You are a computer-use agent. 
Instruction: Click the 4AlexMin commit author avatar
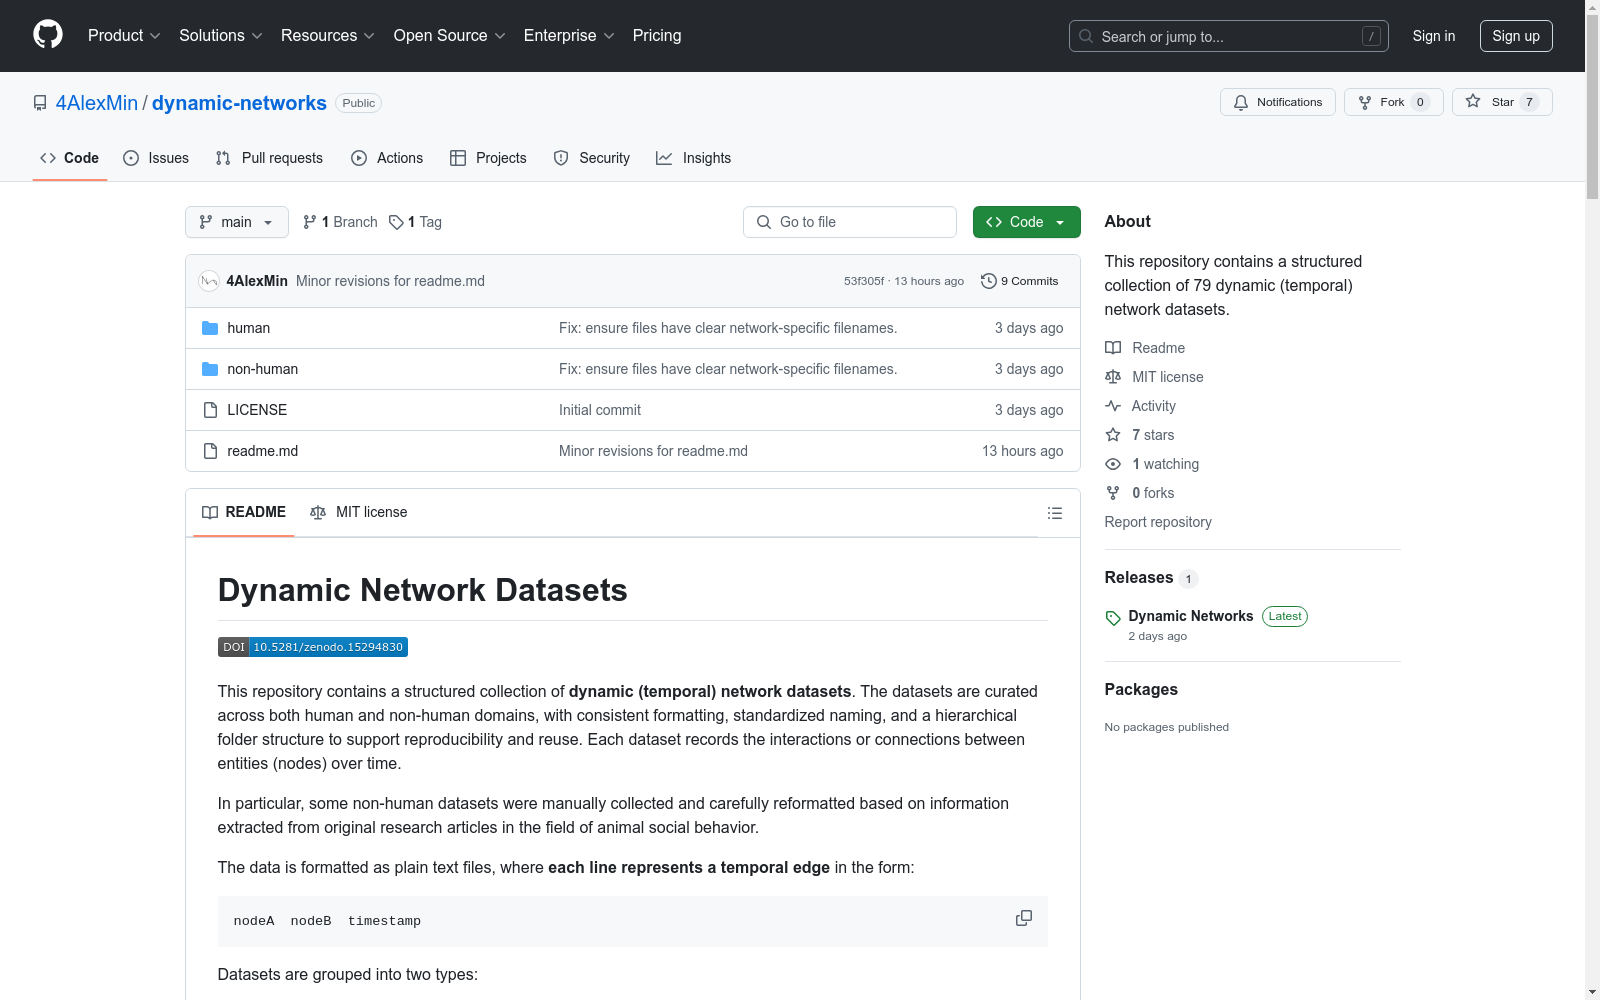209,281
